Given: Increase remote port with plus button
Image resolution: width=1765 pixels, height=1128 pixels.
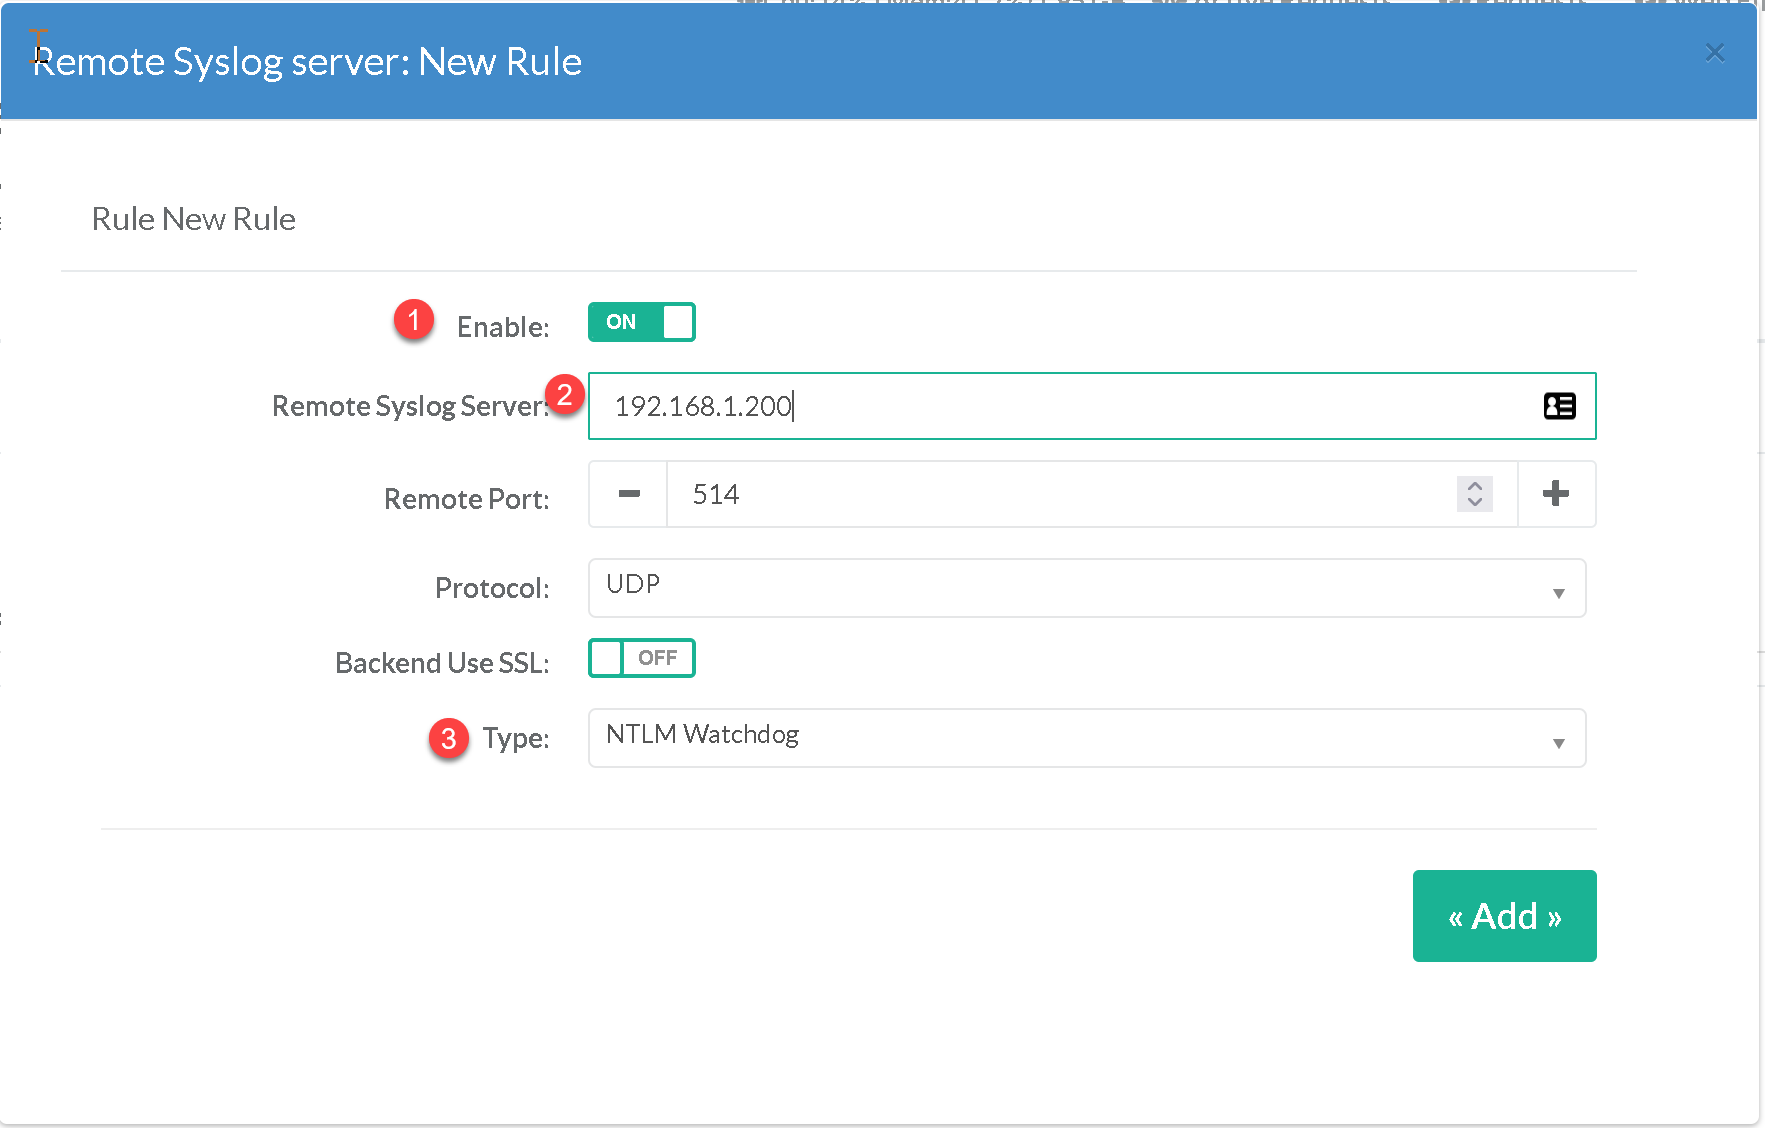Looking at the screenshot, I should pos(1555,494).
